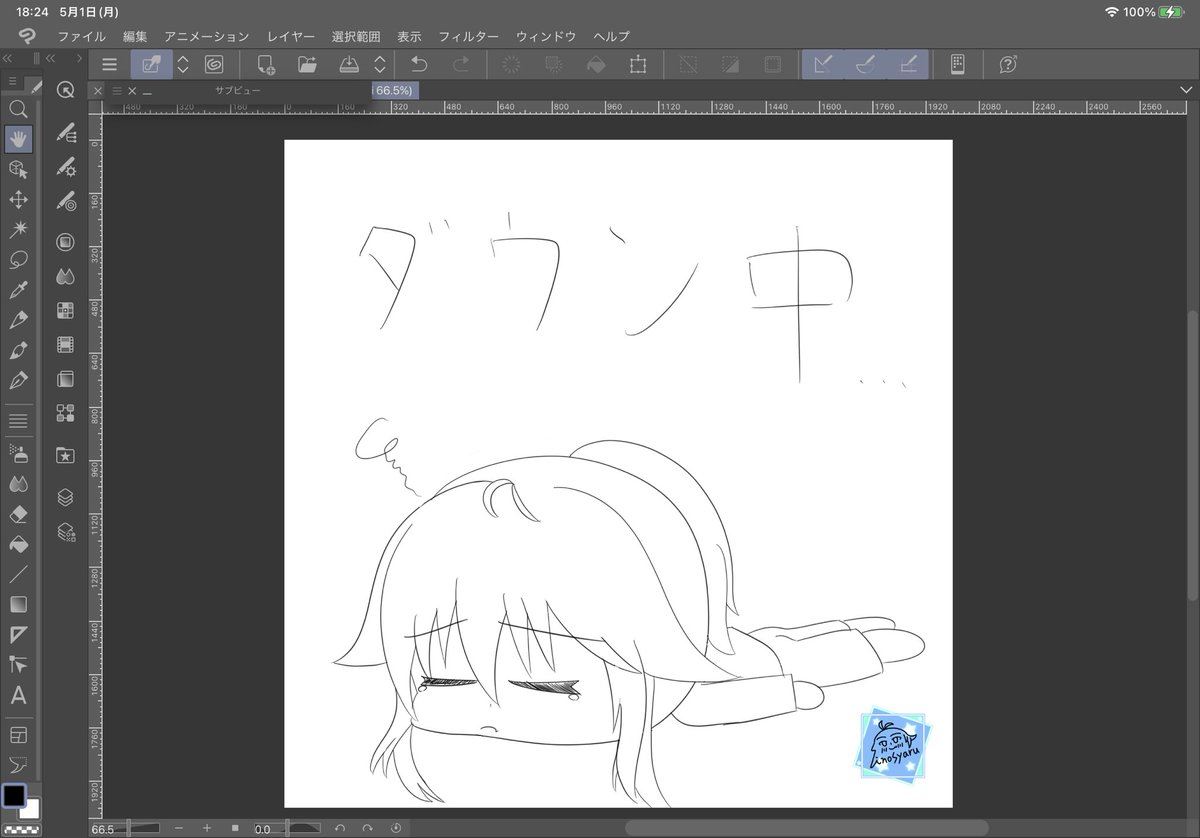
Task: Toggle Snap to Grid
Action: point(909,64)
